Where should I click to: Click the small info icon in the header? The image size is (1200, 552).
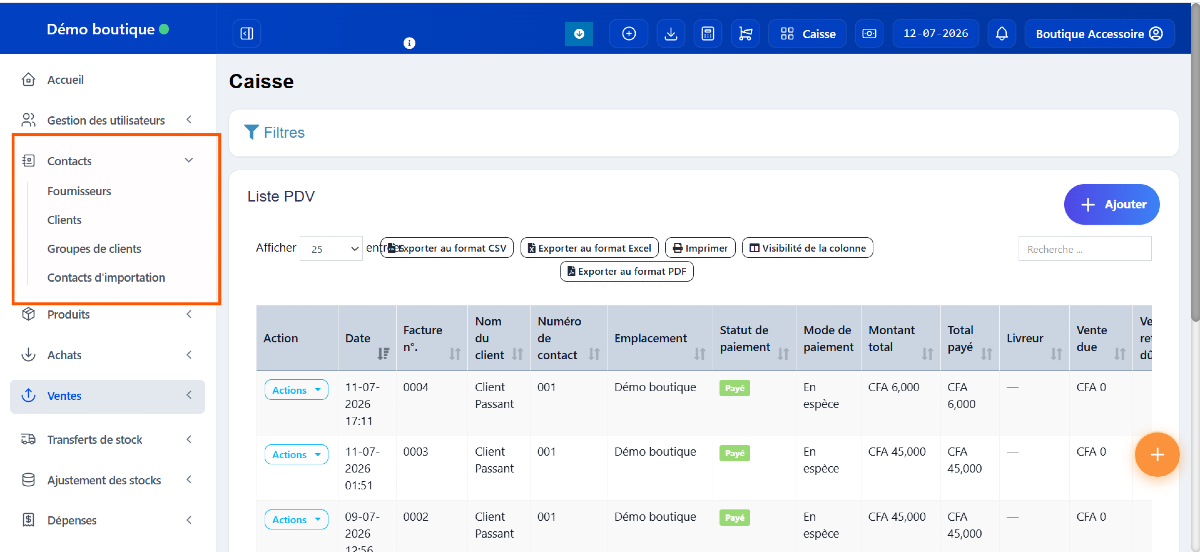pos(409,43)
